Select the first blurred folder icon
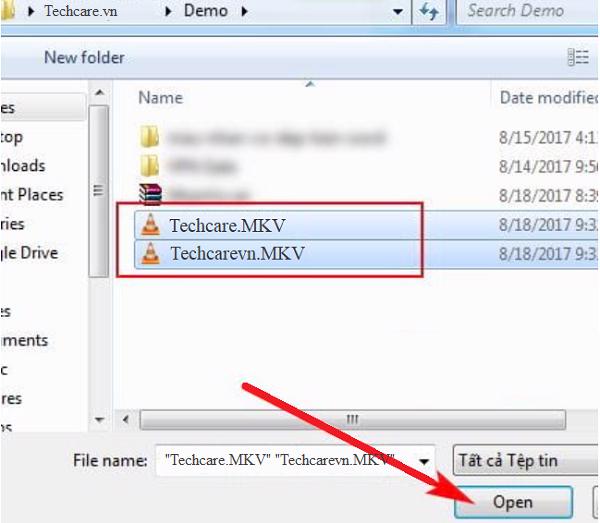Screen dimensions: 600x523 pyautogui.click(x=149, y=137)
